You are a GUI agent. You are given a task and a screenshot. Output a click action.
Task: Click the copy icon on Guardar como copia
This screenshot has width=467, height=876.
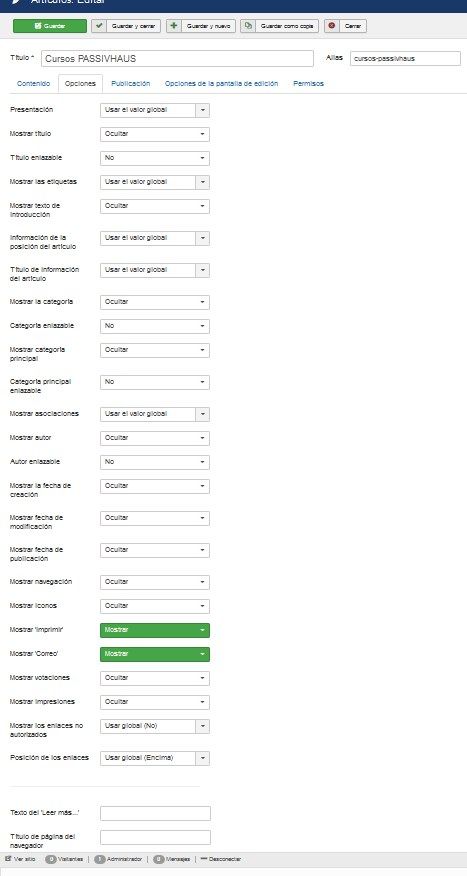pos(248,26)
